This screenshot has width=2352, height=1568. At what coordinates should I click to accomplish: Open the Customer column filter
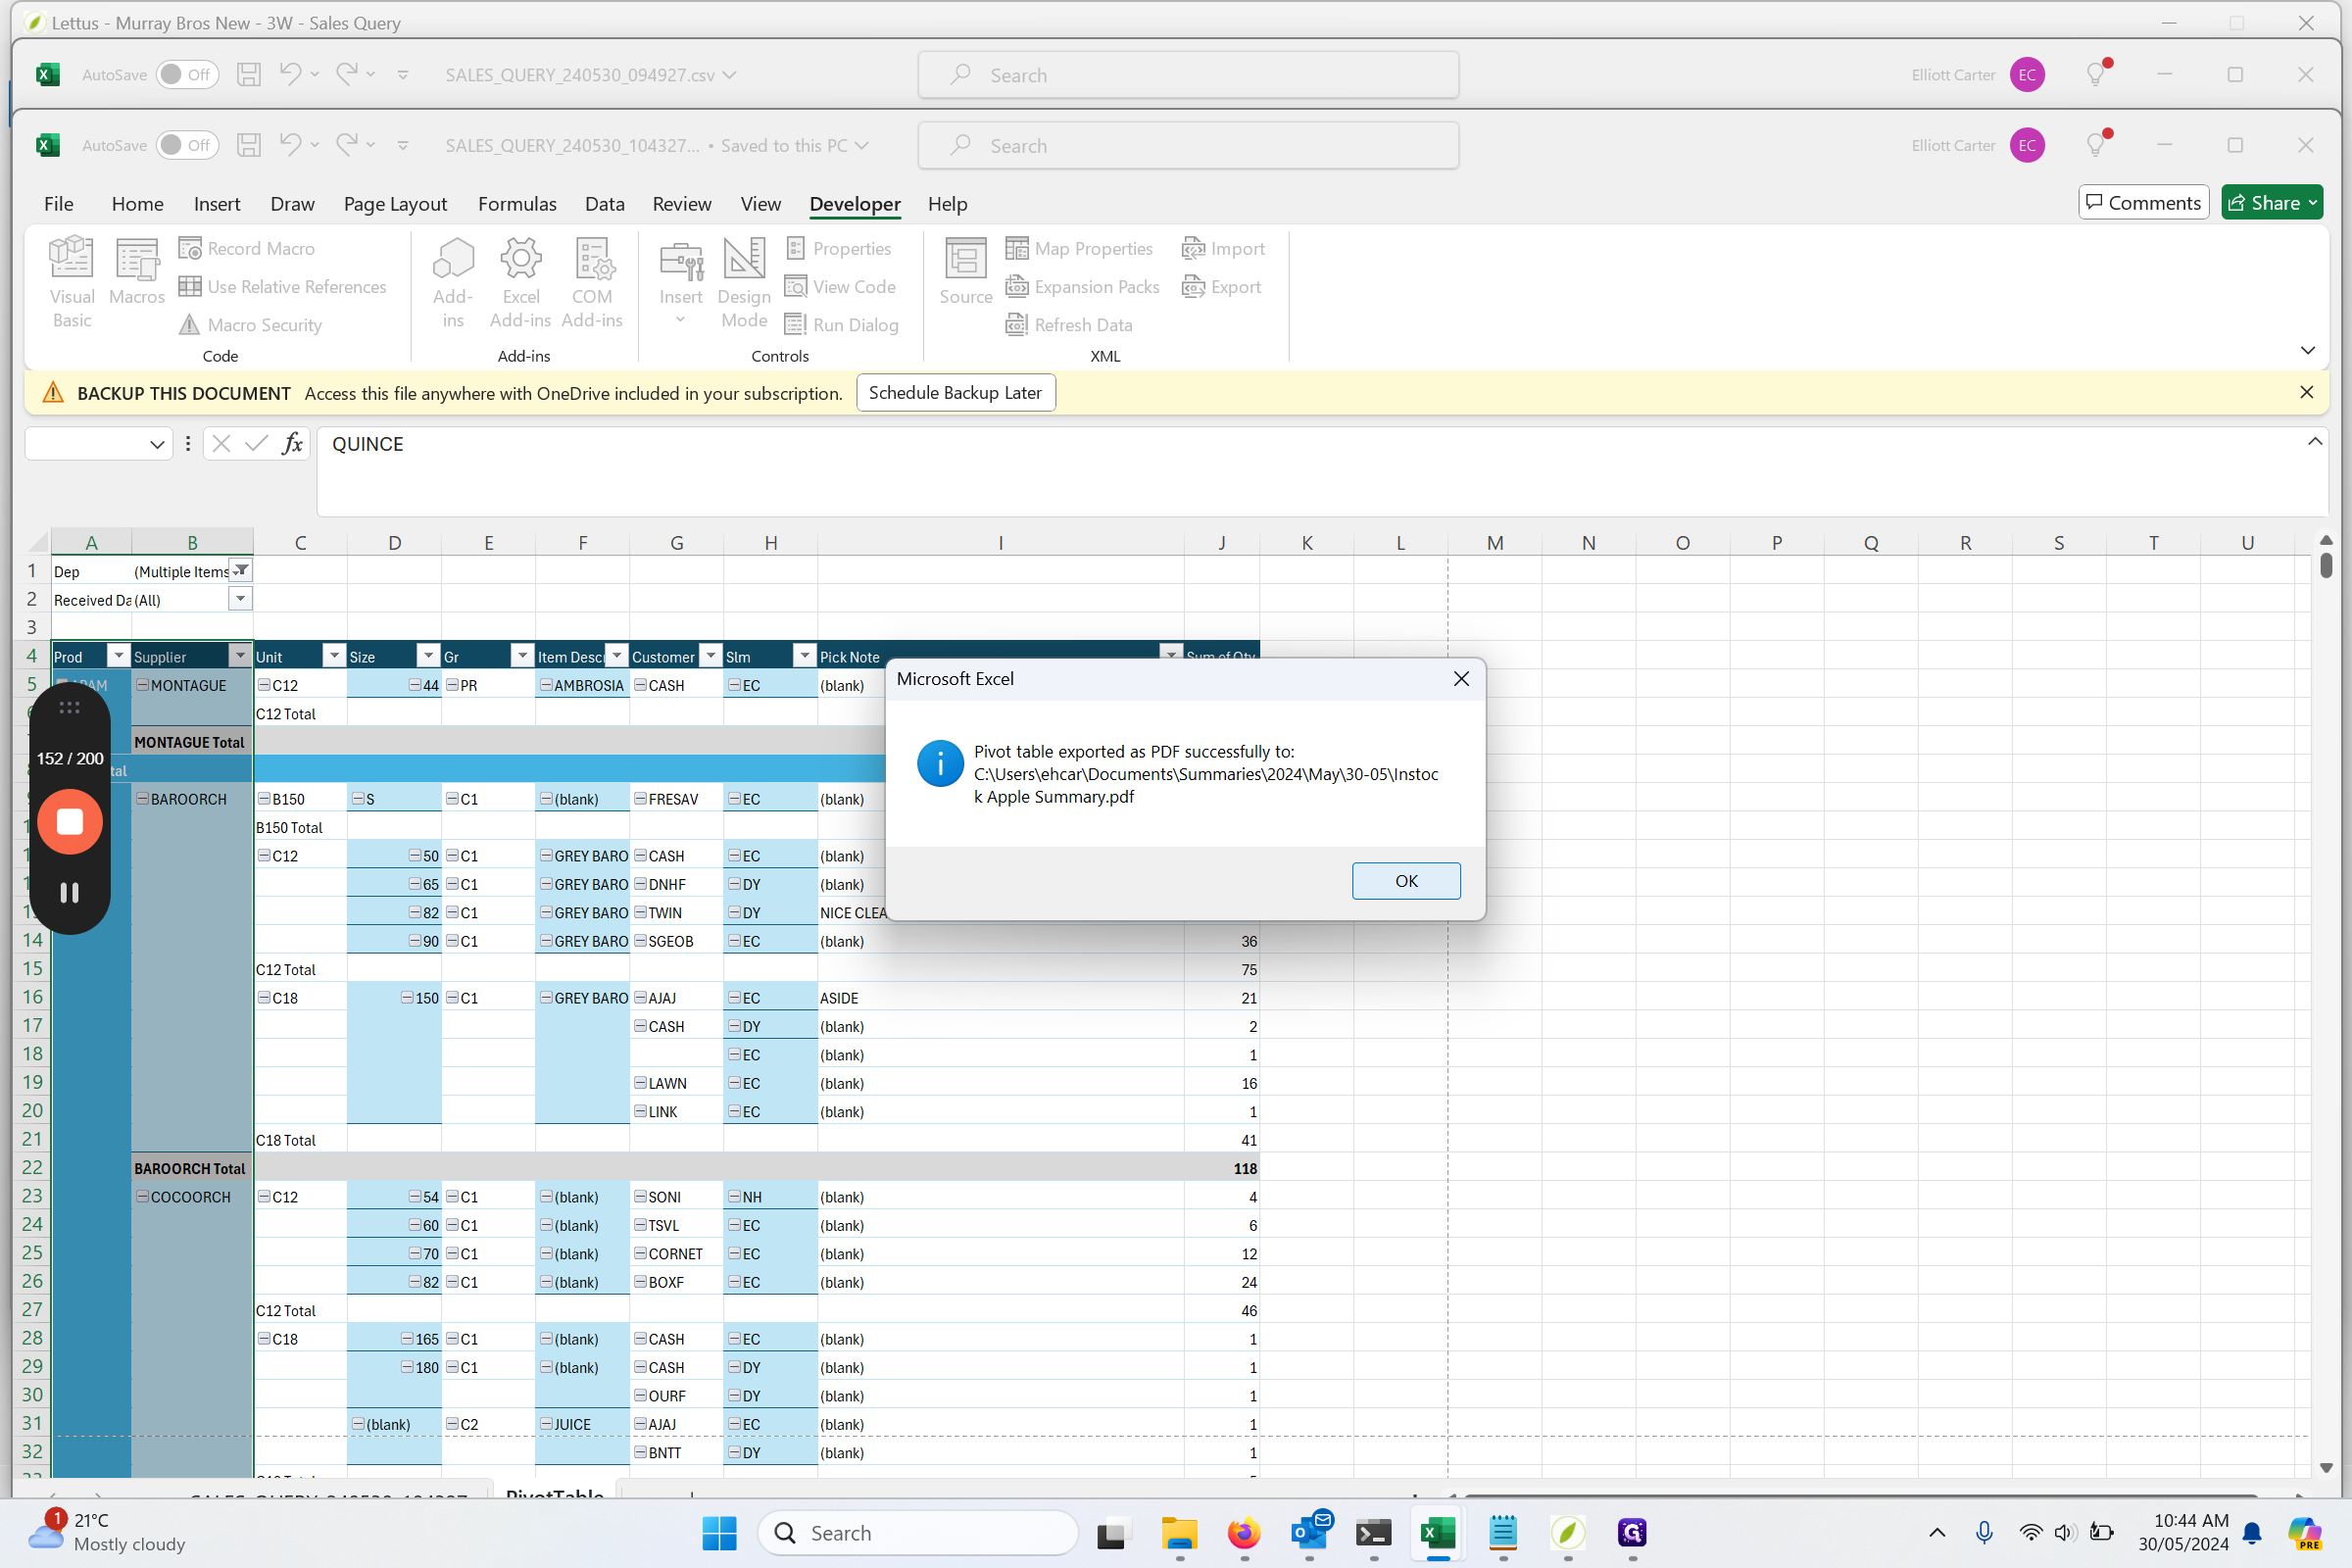click(710, 655)
